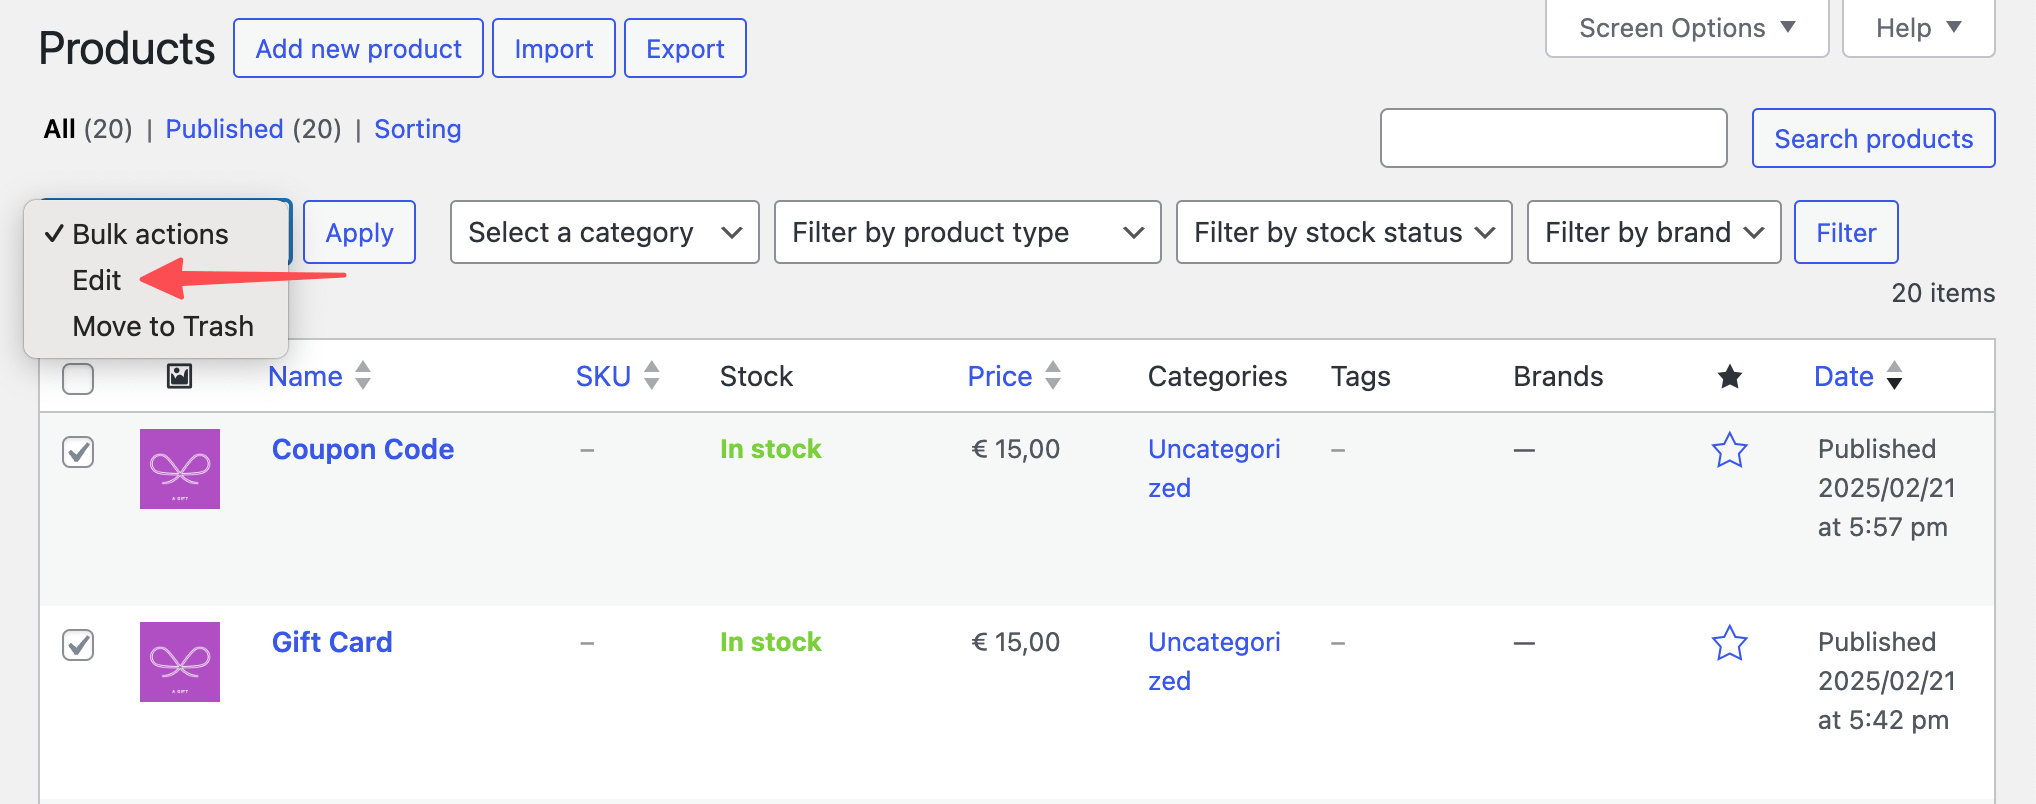The width and height of the screenshot is (2036, 804).
Task: Uncheck the Gift Card product checkbox
Action: pos(78,645)
